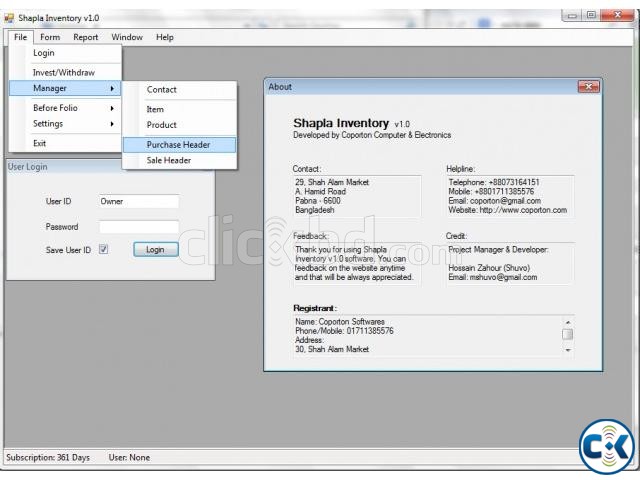Click 'Pabna - 6600' address line

[x=318, y=201]
